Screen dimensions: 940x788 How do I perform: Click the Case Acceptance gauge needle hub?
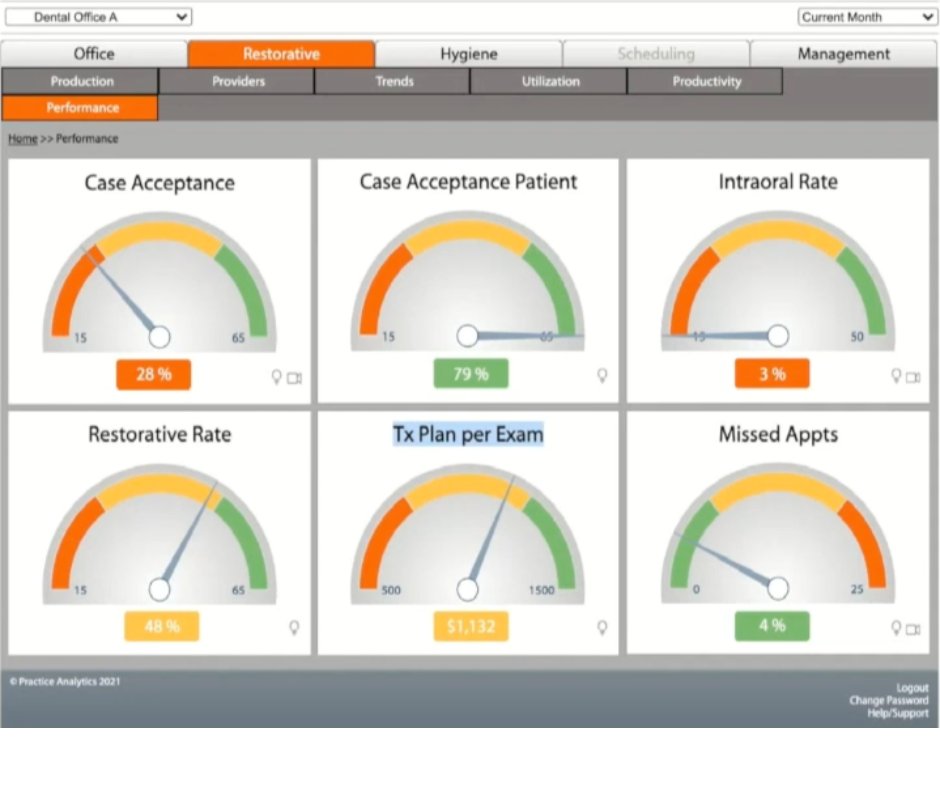click(159, 337)
